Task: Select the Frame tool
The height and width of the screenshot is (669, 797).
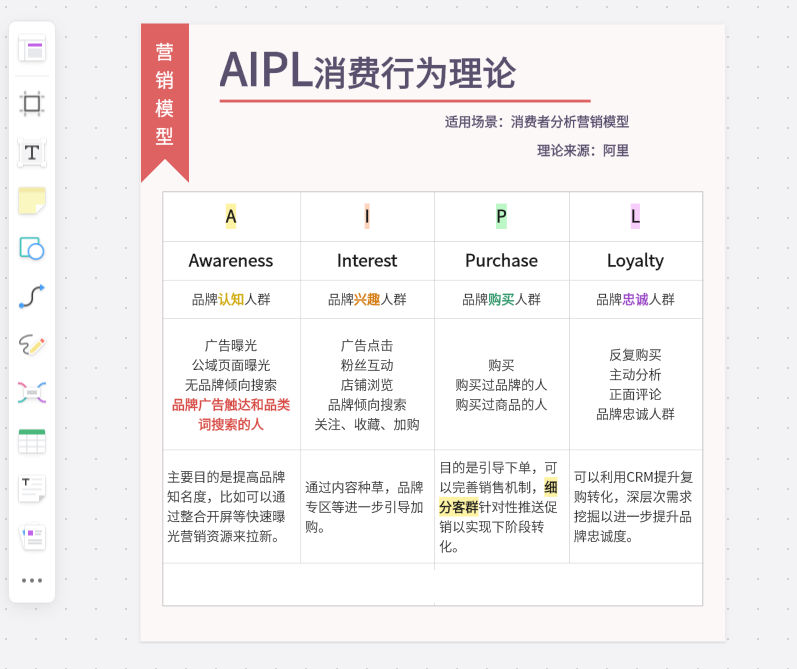Action: (x=32, y=104)
